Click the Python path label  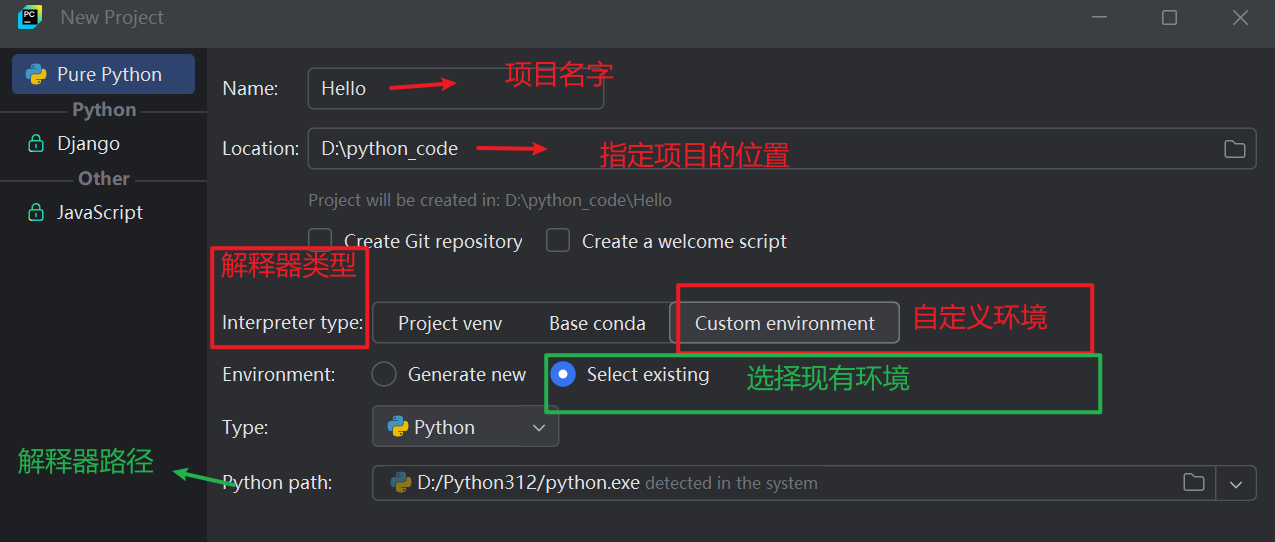277,482
